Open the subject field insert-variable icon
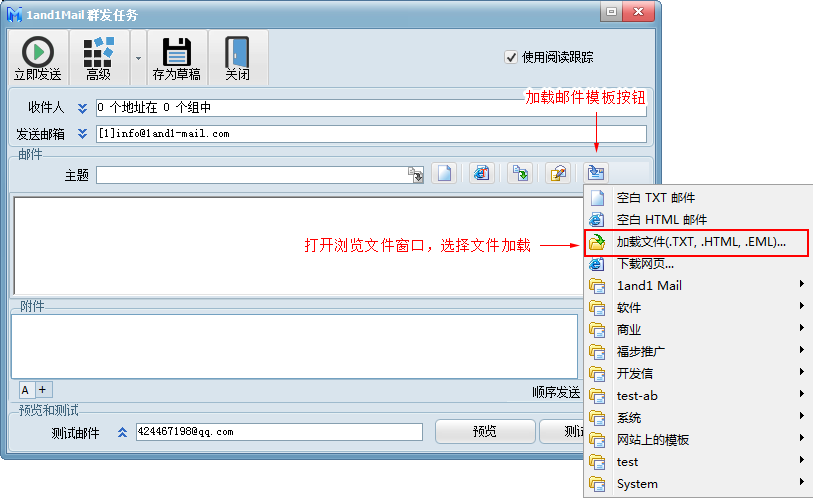The image size is (813, 501). click(416, 175)
